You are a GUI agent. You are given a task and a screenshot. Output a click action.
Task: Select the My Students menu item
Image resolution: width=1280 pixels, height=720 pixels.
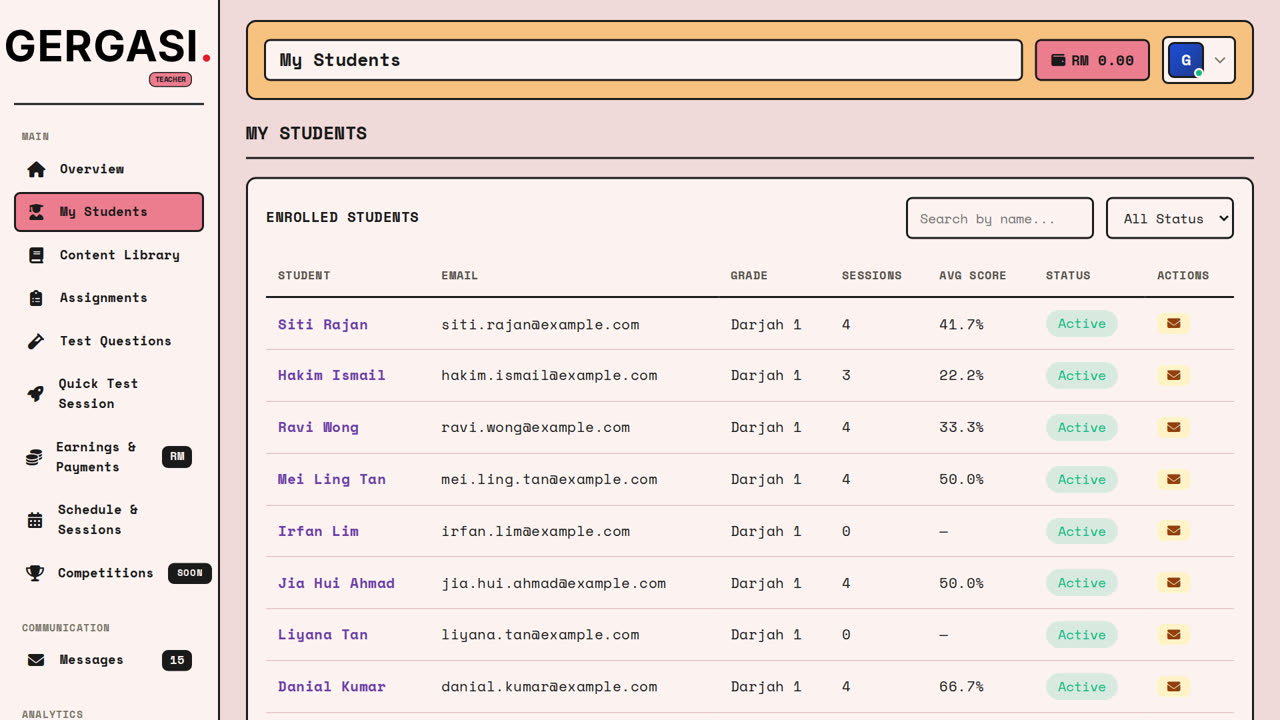coord(109,212)
